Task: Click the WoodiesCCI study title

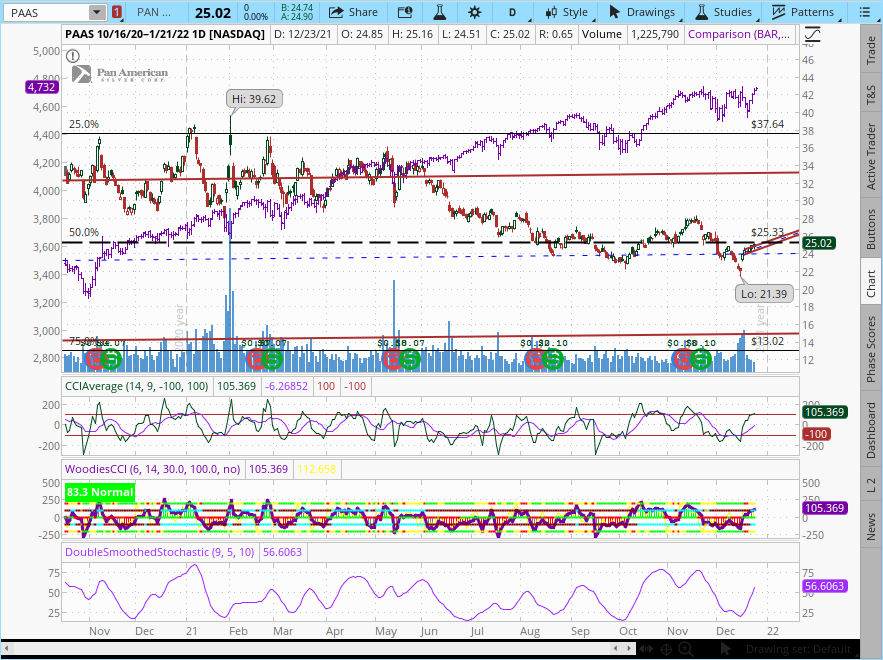Action: [x=153, y=469]
